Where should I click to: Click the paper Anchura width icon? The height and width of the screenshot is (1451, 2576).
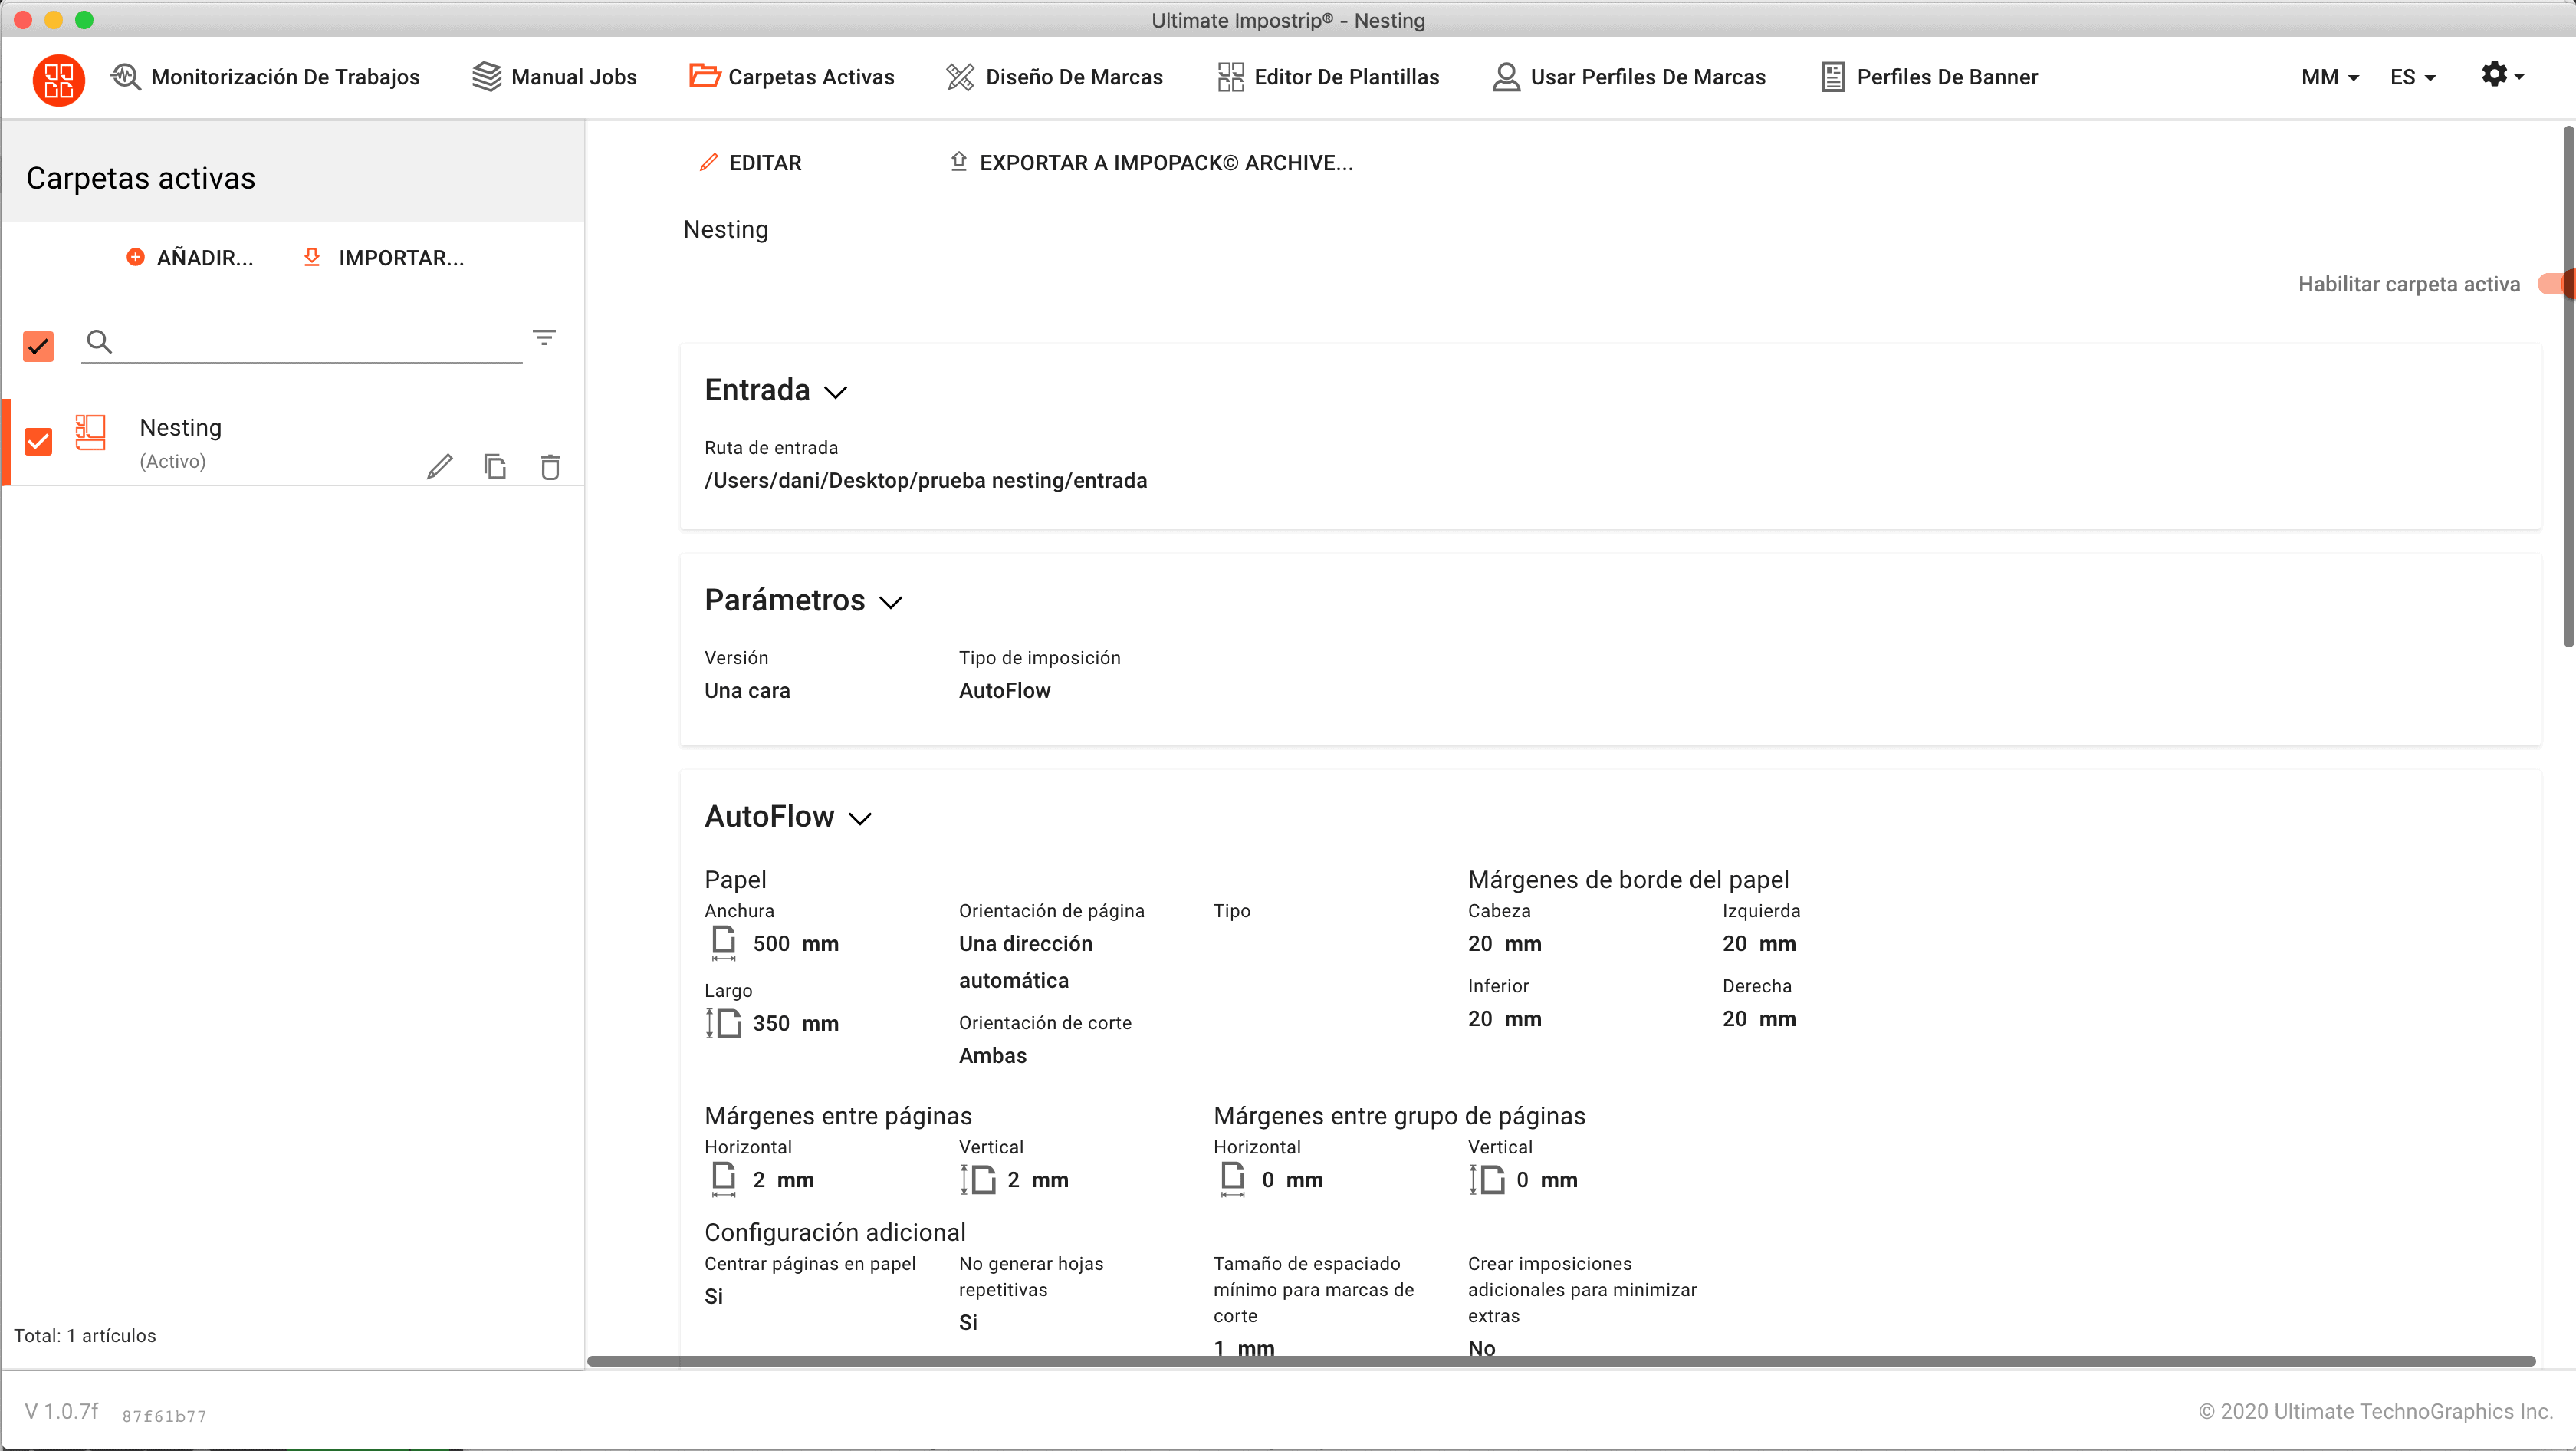coord(724,943)
